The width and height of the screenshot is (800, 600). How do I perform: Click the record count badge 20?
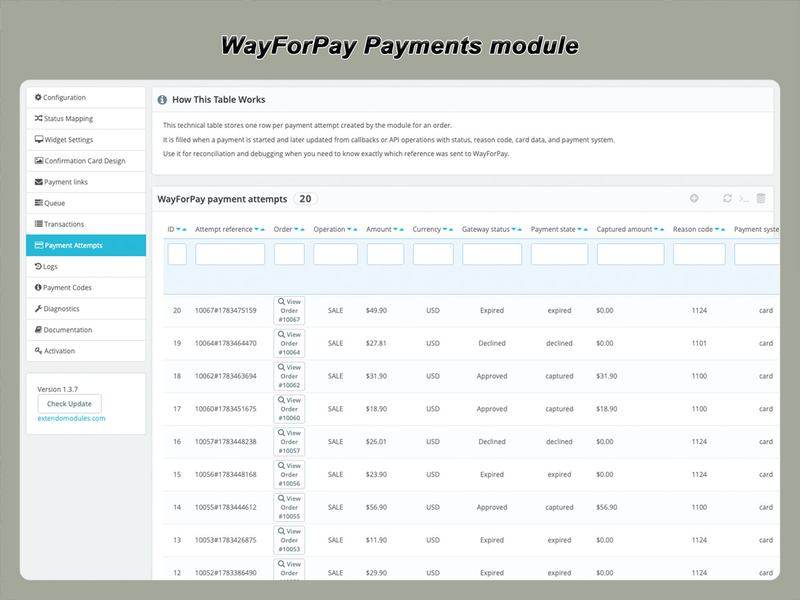click(x=305, y=199)
